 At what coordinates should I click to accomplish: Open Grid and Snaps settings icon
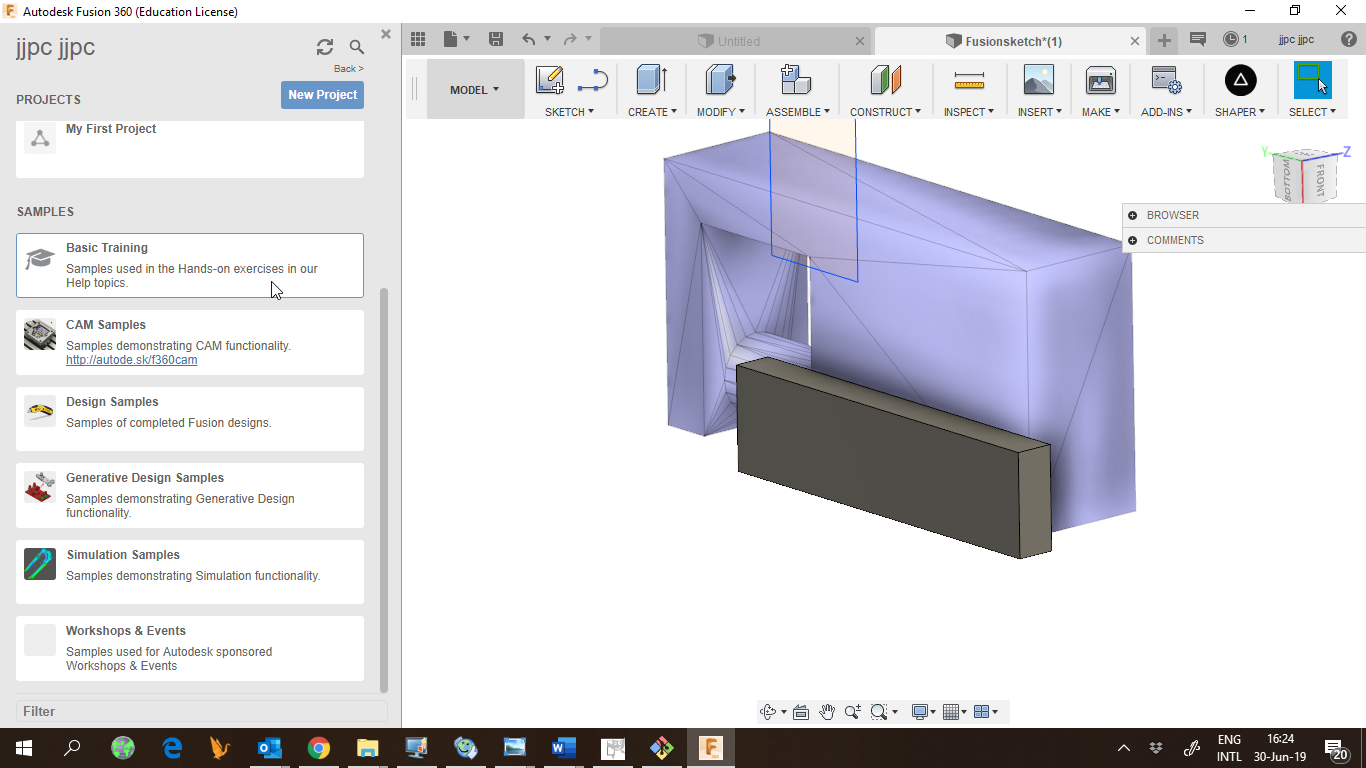[951, 712]
